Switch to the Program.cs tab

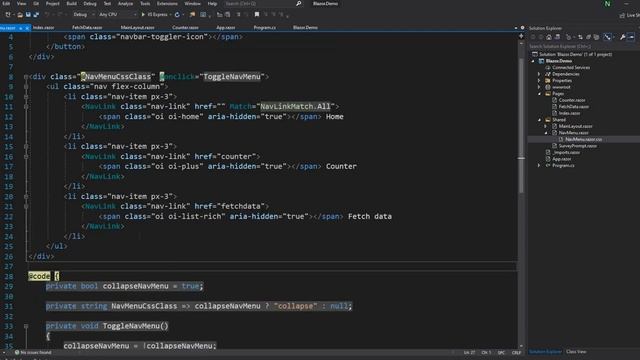pyautogui.click(x=264, y=28)
